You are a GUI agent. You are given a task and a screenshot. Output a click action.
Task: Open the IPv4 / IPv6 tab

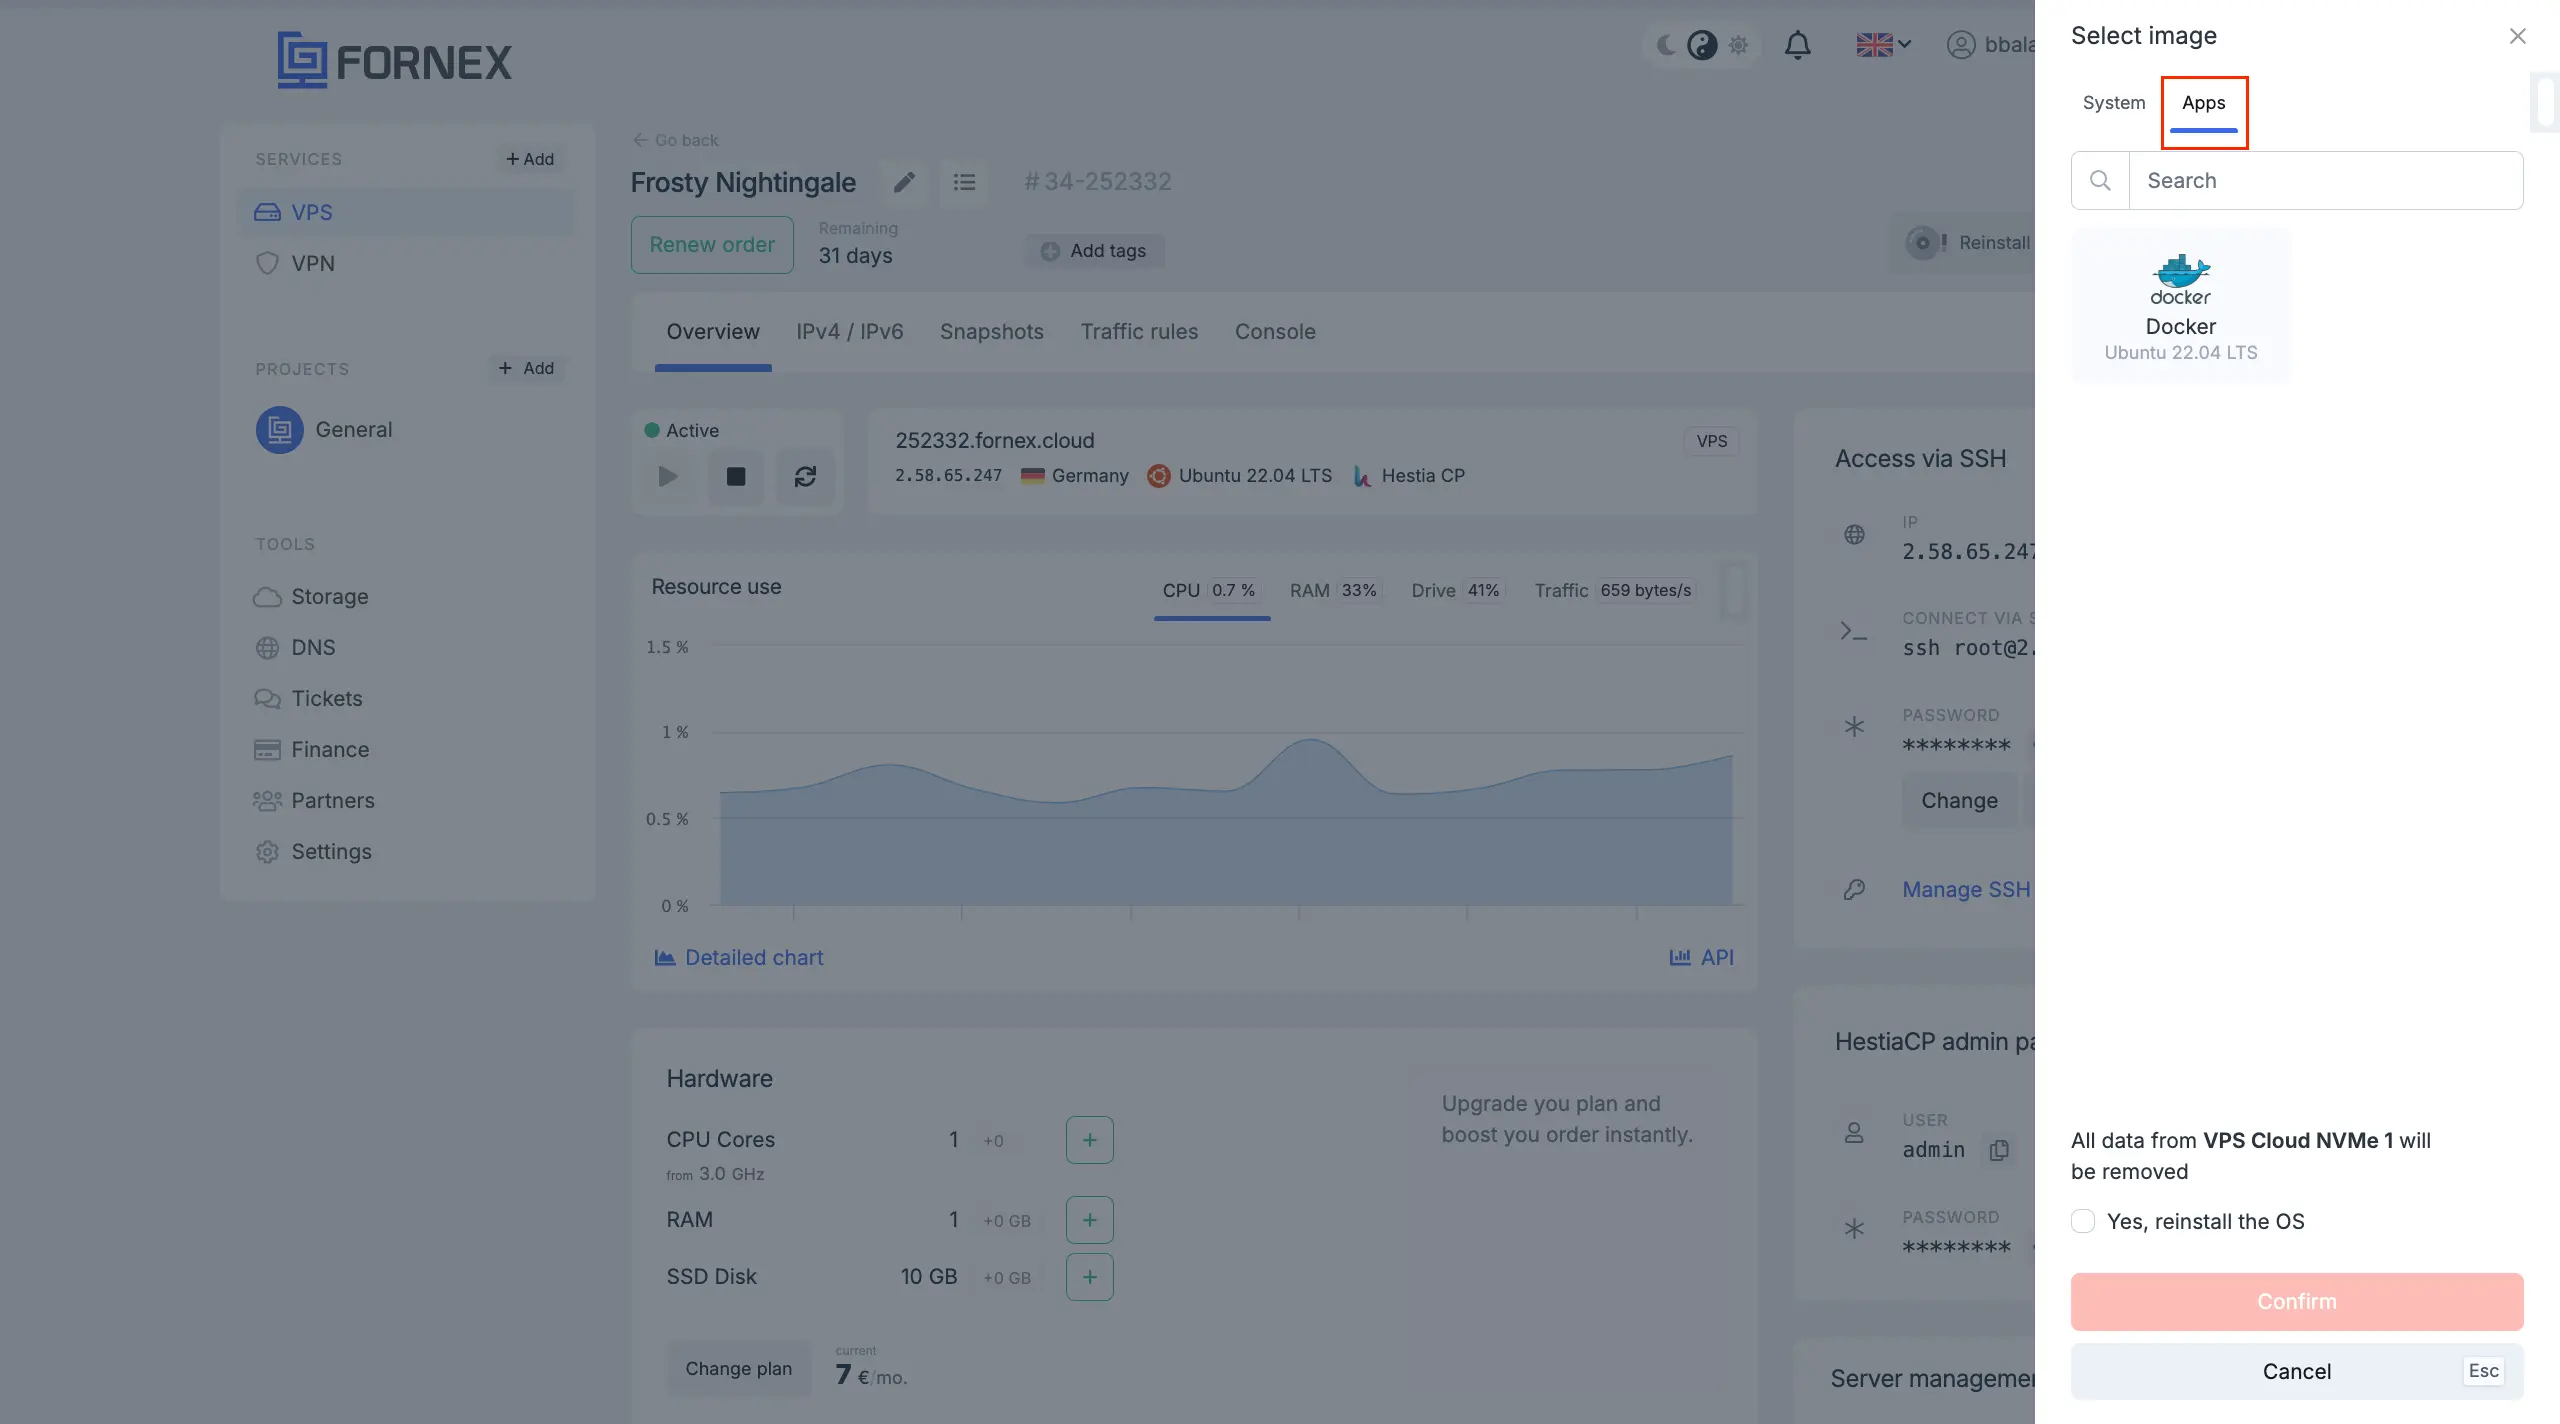click(849, 332)
